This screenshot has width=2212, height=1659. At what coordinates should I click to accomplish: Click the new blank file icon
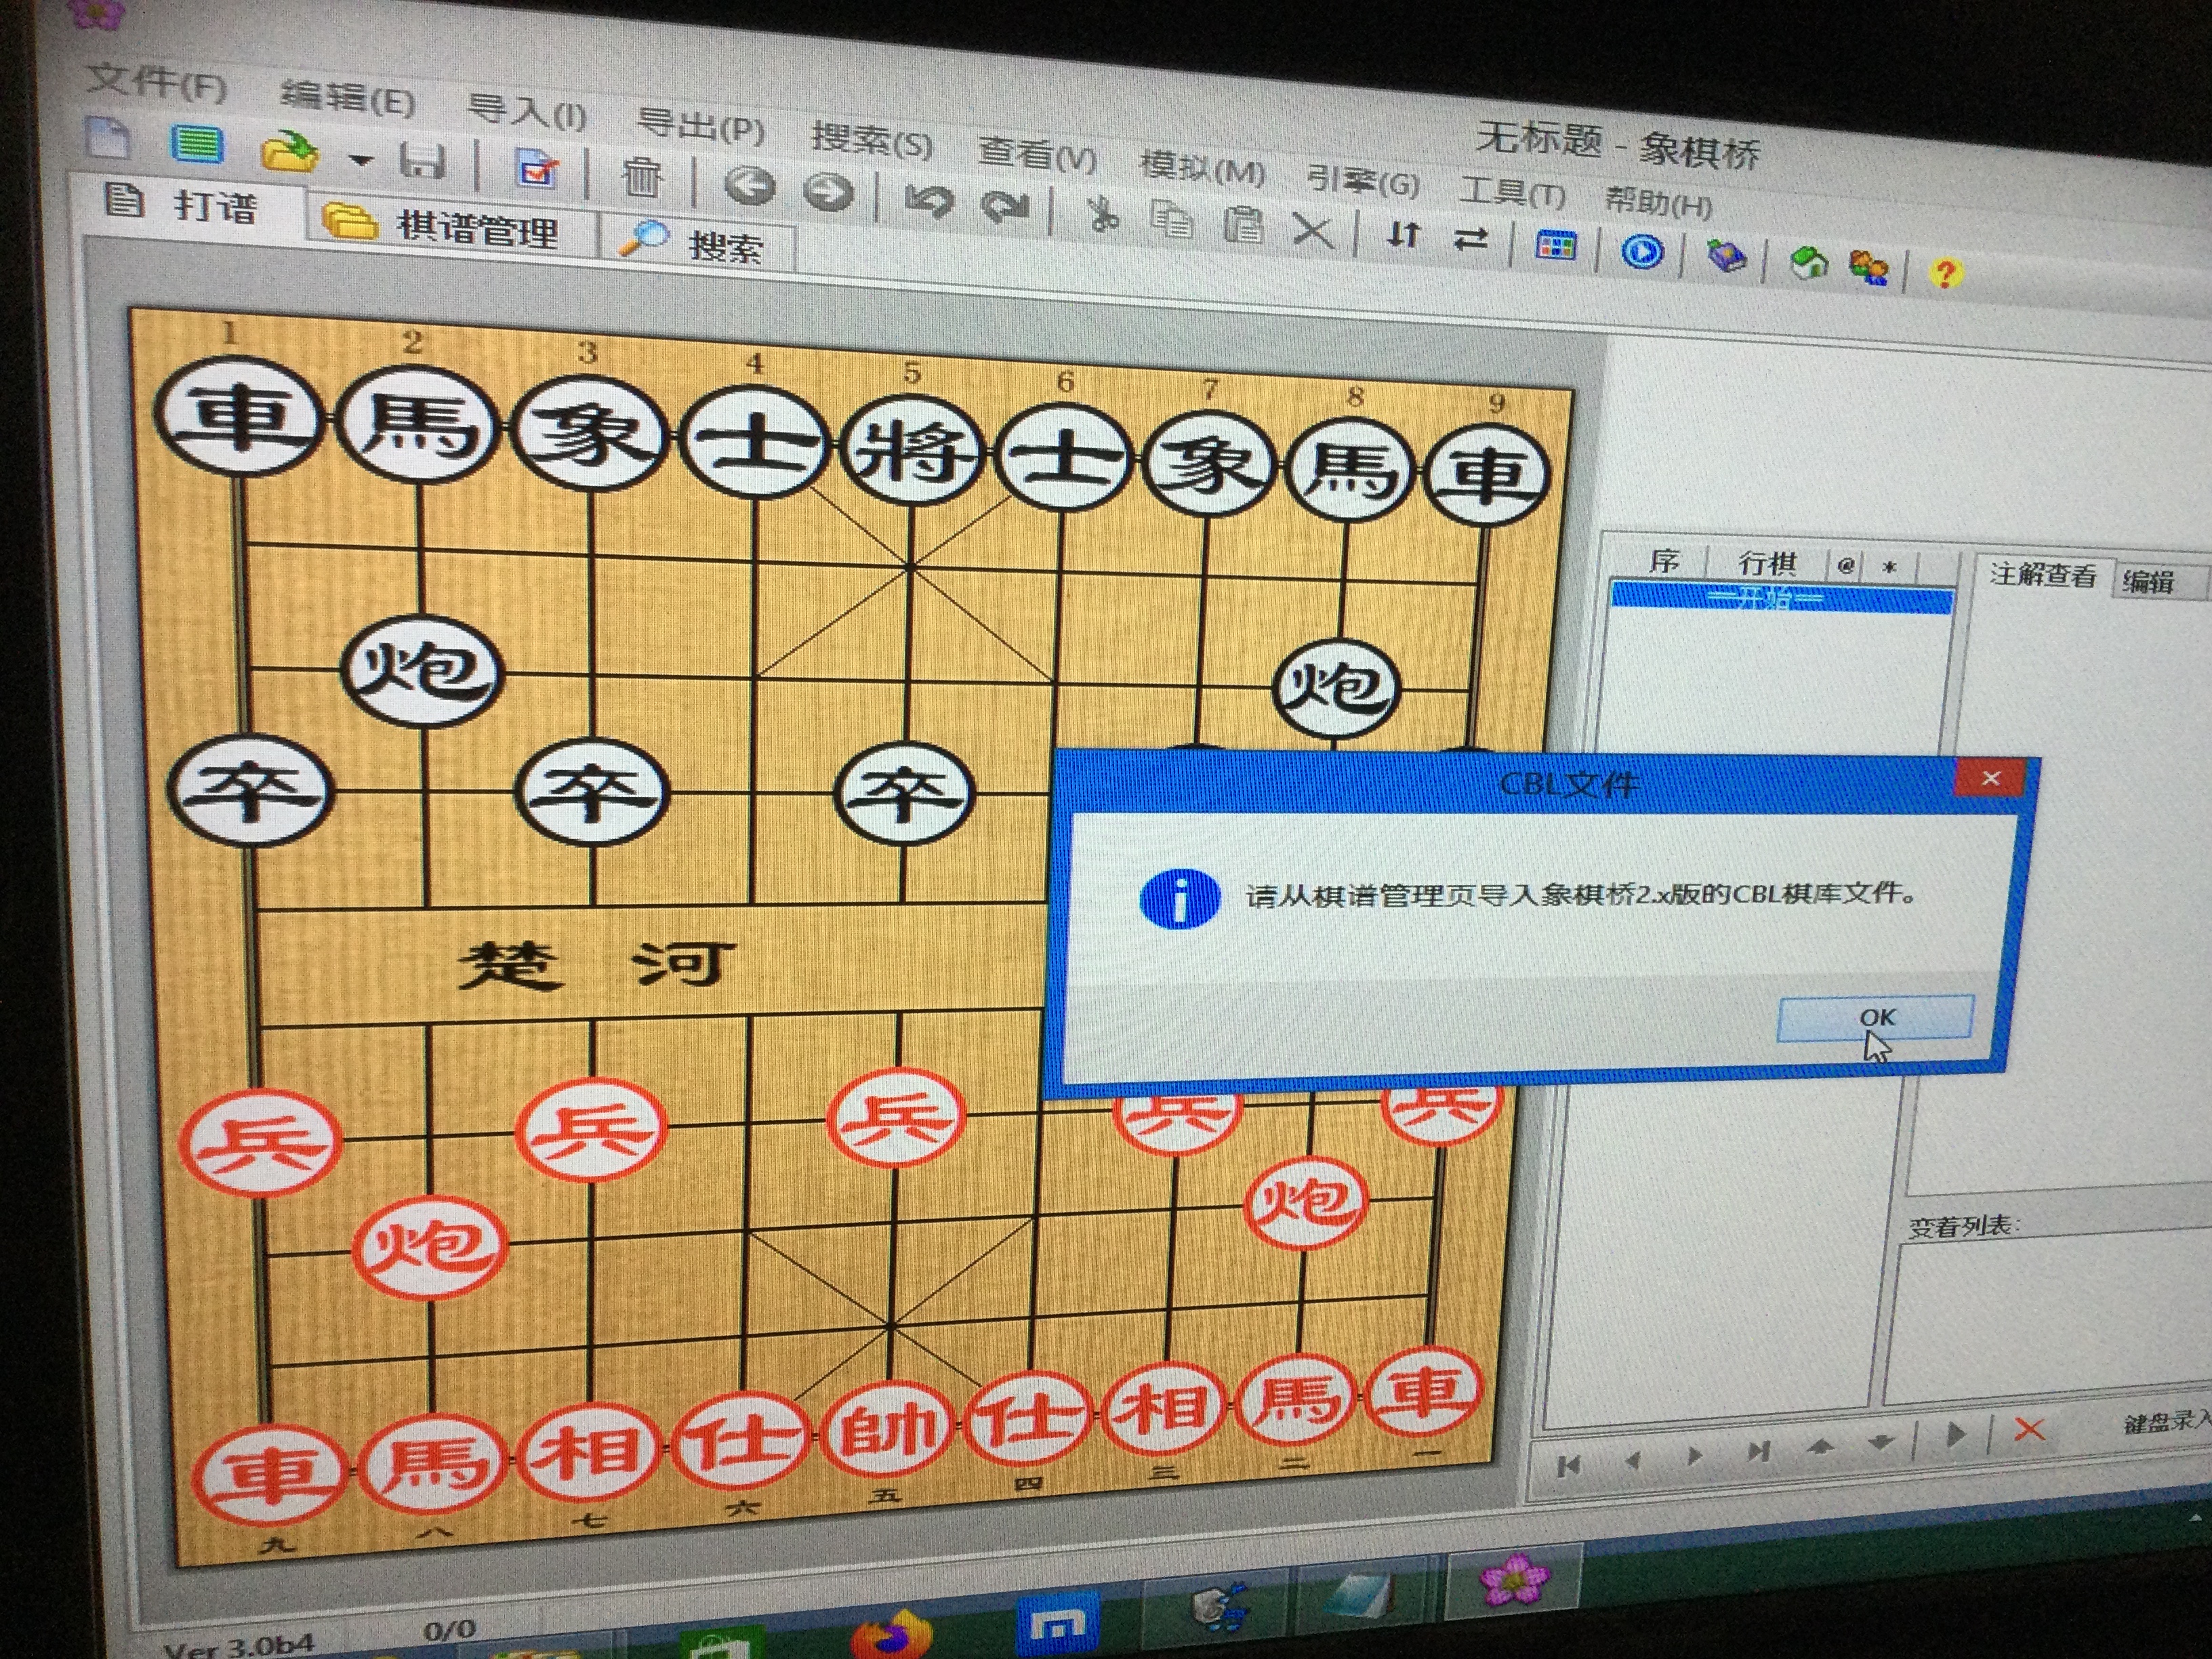(108, 138)
